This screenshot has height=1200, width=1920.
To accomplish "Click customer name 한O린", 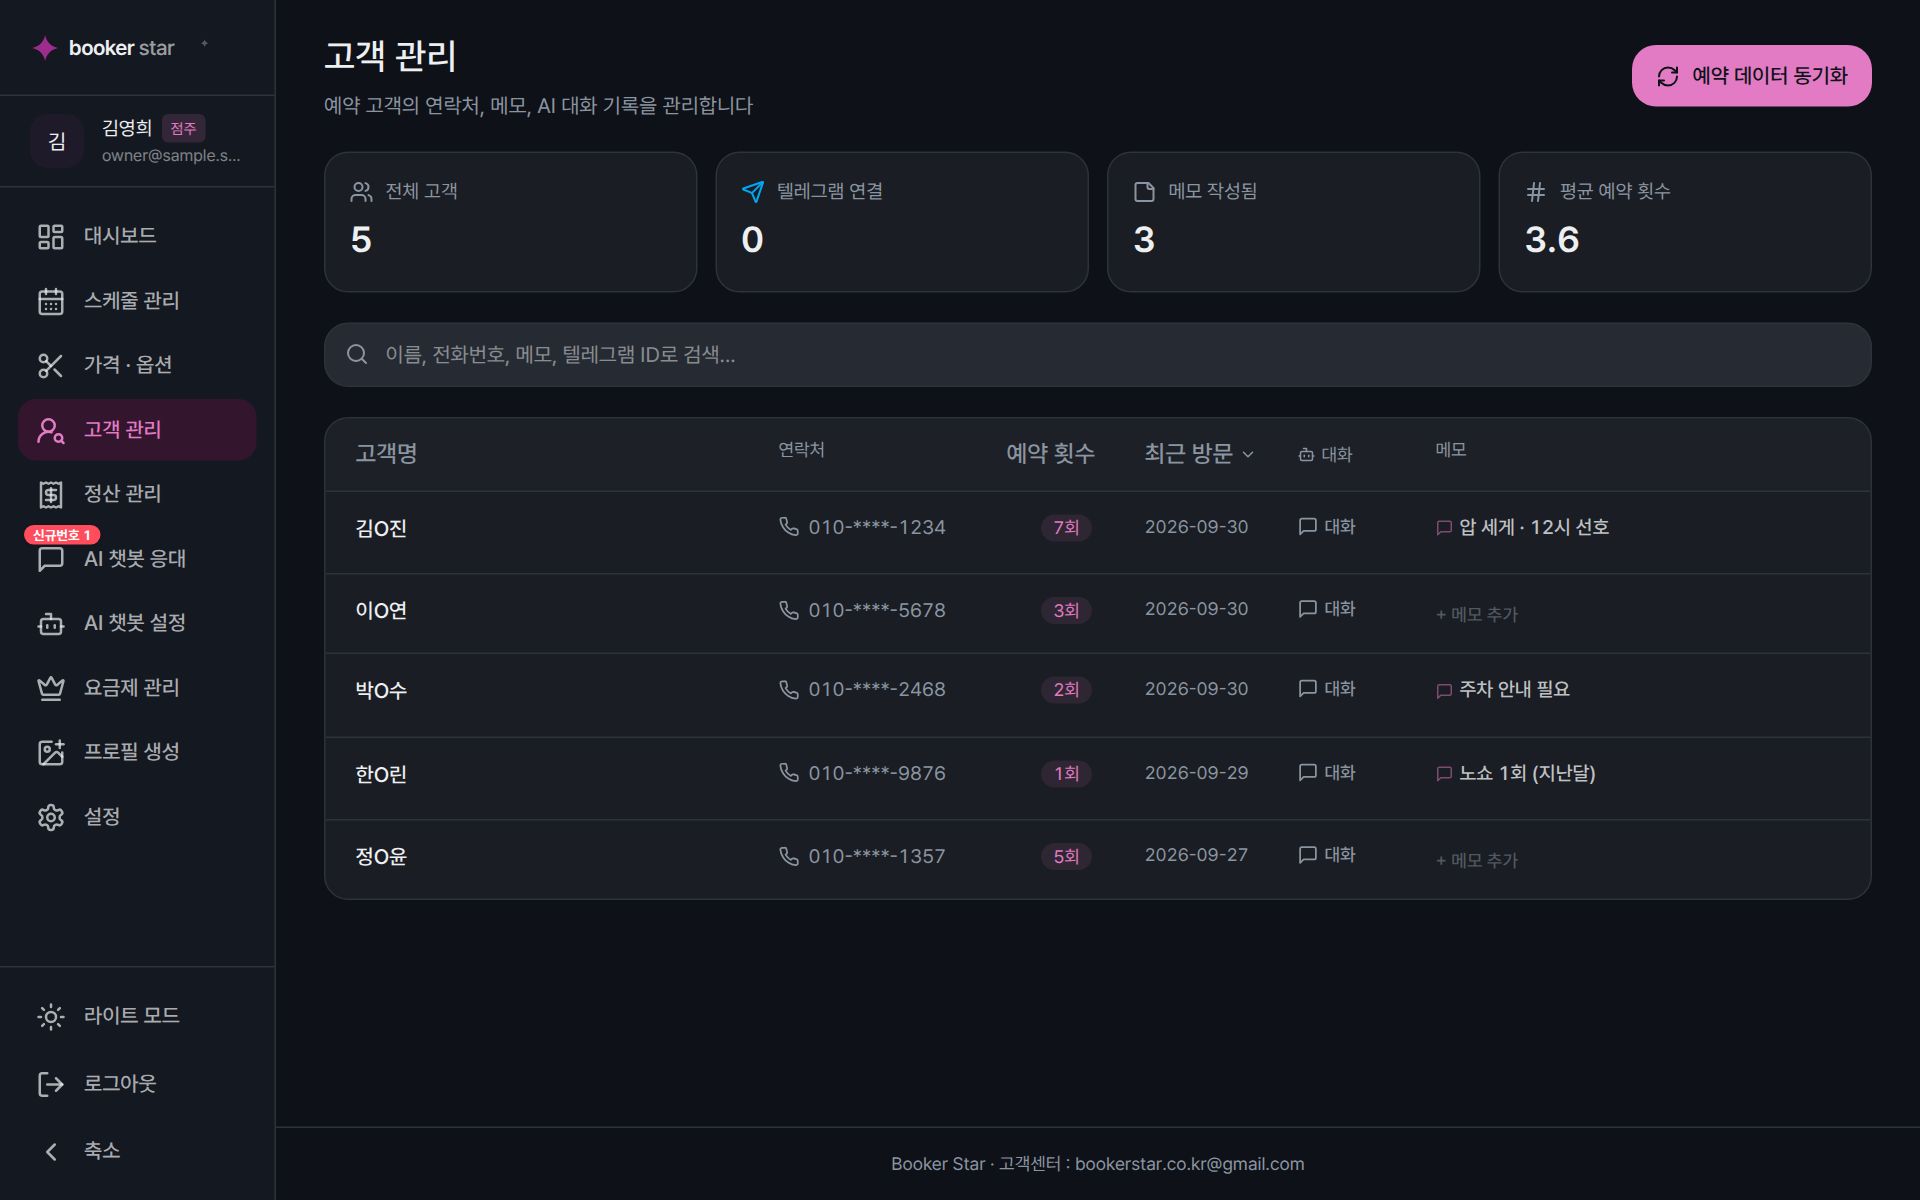I will click(x=381, y=775).
